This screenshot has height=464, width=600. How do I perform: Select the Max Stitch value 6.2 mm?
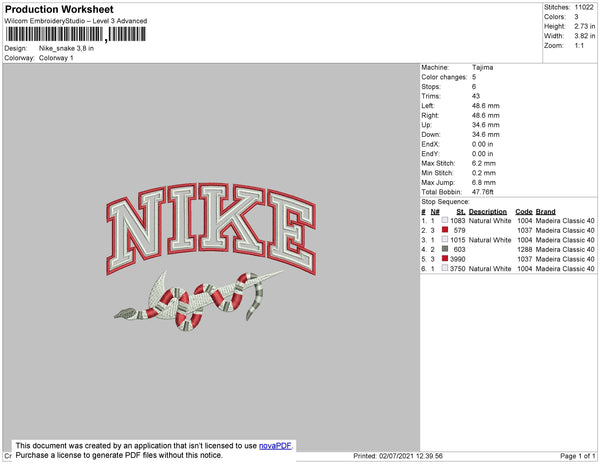pos(484,163)
